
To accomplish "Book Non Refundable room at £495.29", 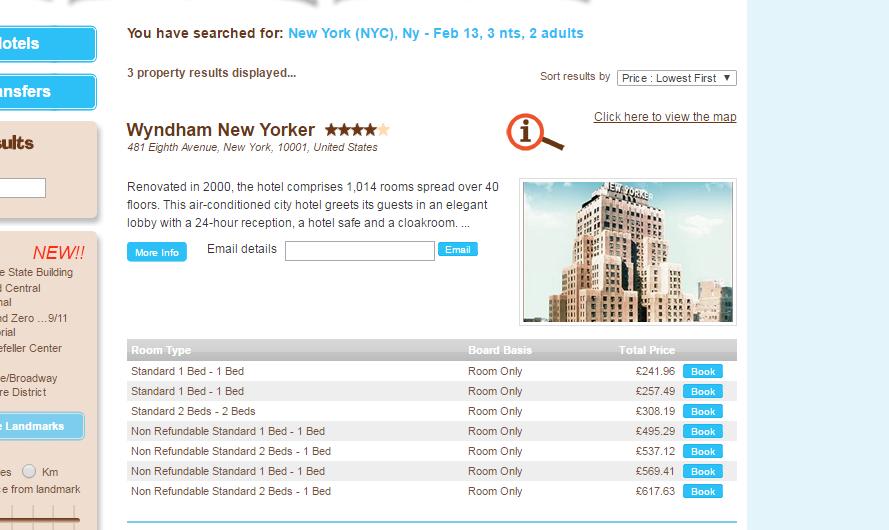I will click(x=702, y=431).
